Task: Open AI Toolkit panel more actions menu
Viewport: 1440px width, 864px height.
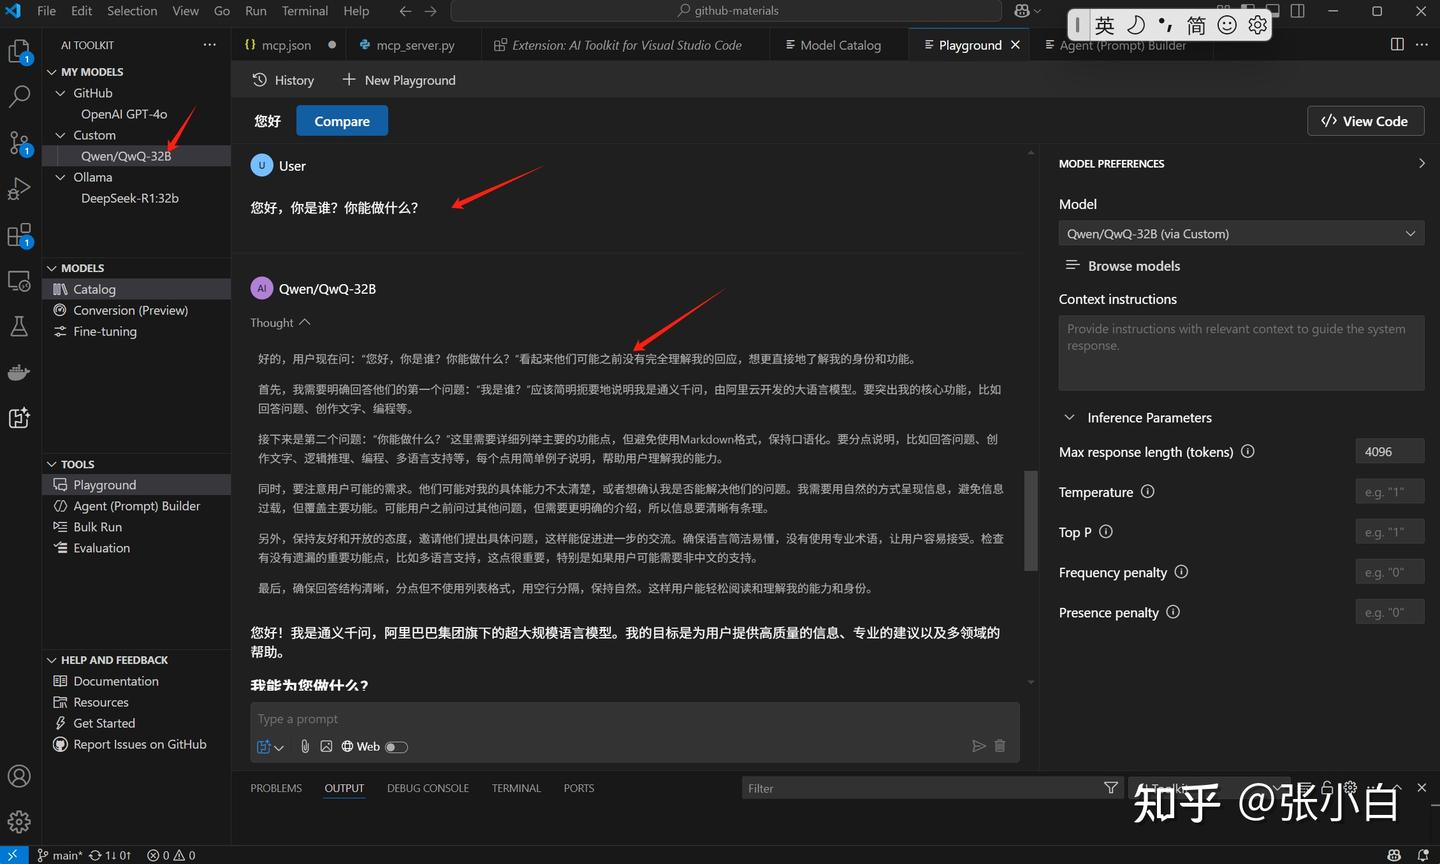Action: tap(209, 45)
